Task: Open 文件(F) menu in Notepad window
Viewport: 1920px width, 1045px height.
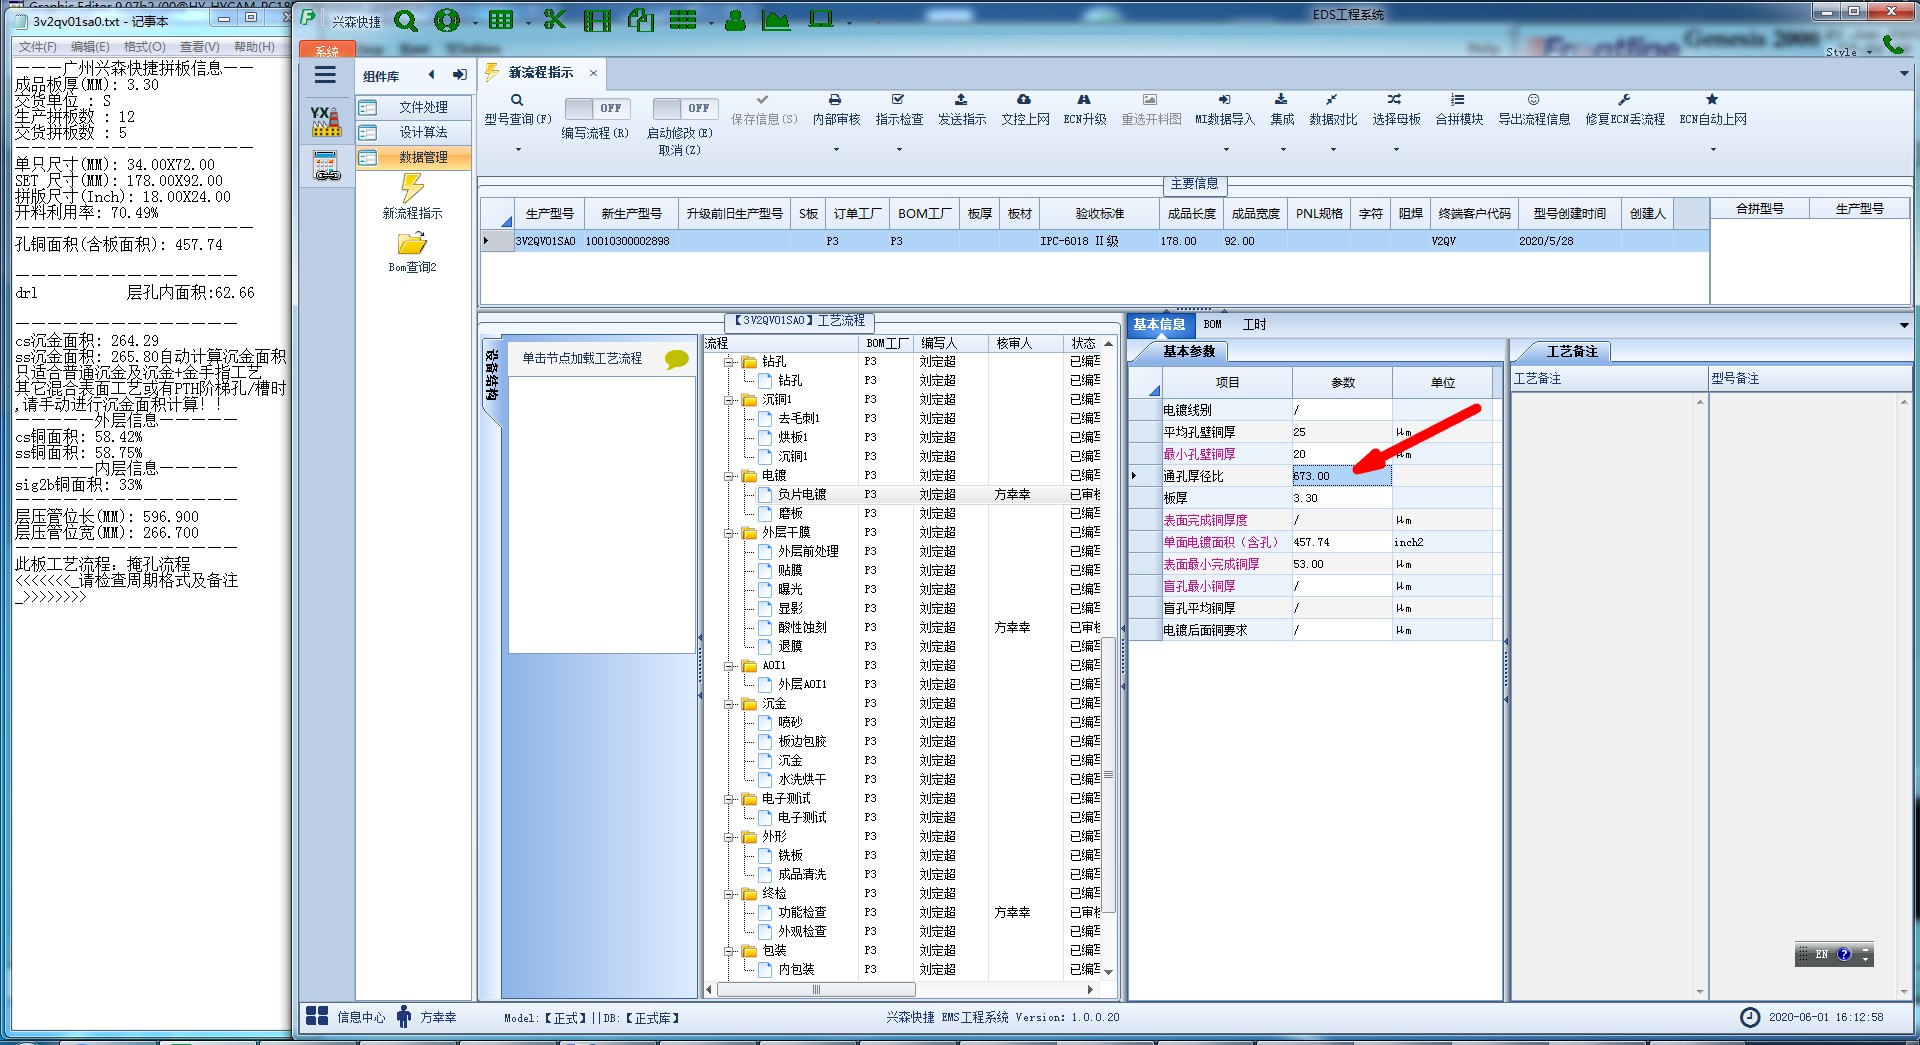Action: click(38, 47)
